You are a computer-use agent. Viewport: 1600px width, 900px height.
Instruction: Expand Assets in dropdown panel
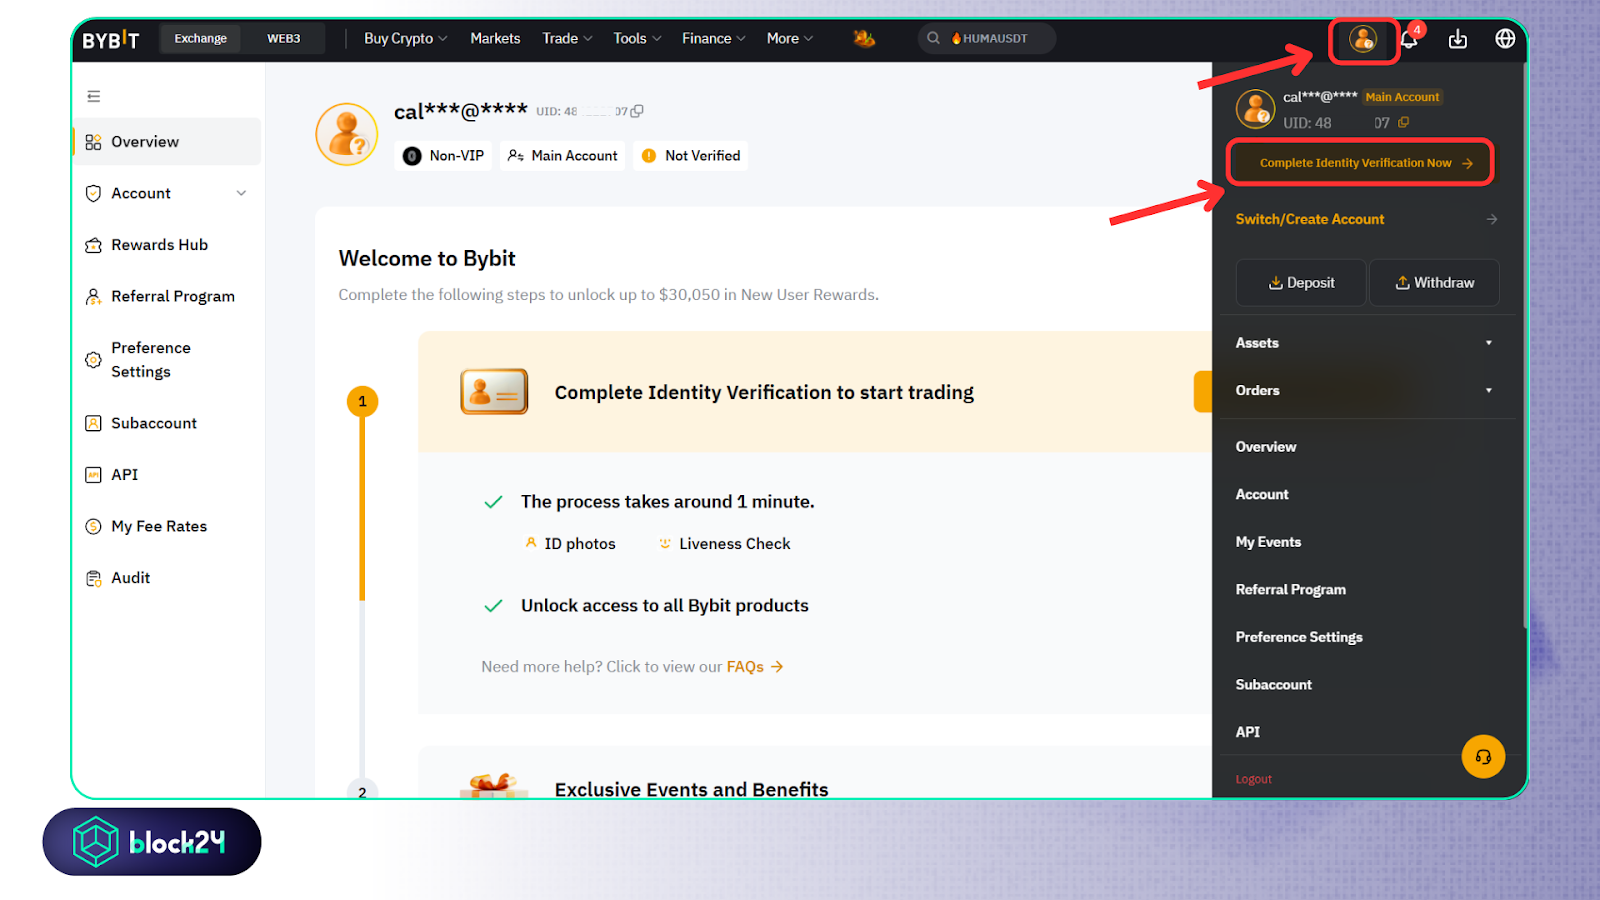(x=1364, y=343)
